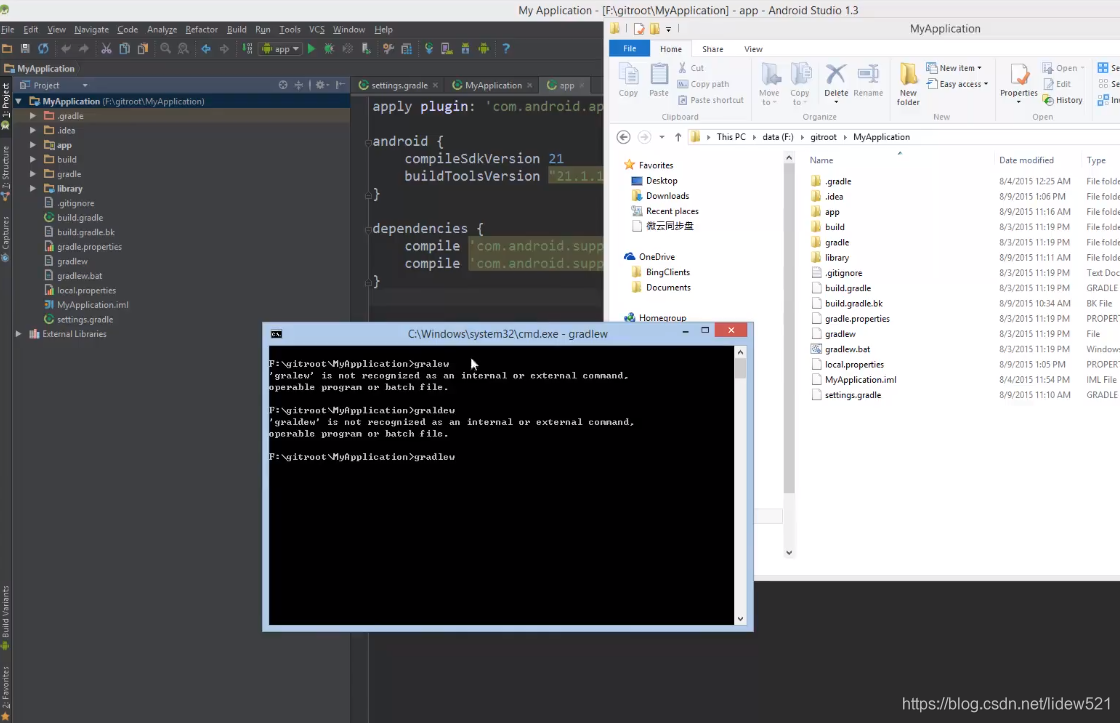Open the New item dropdown in Explorer
This screenshot has height=723, width=1120.
[954, 68]
